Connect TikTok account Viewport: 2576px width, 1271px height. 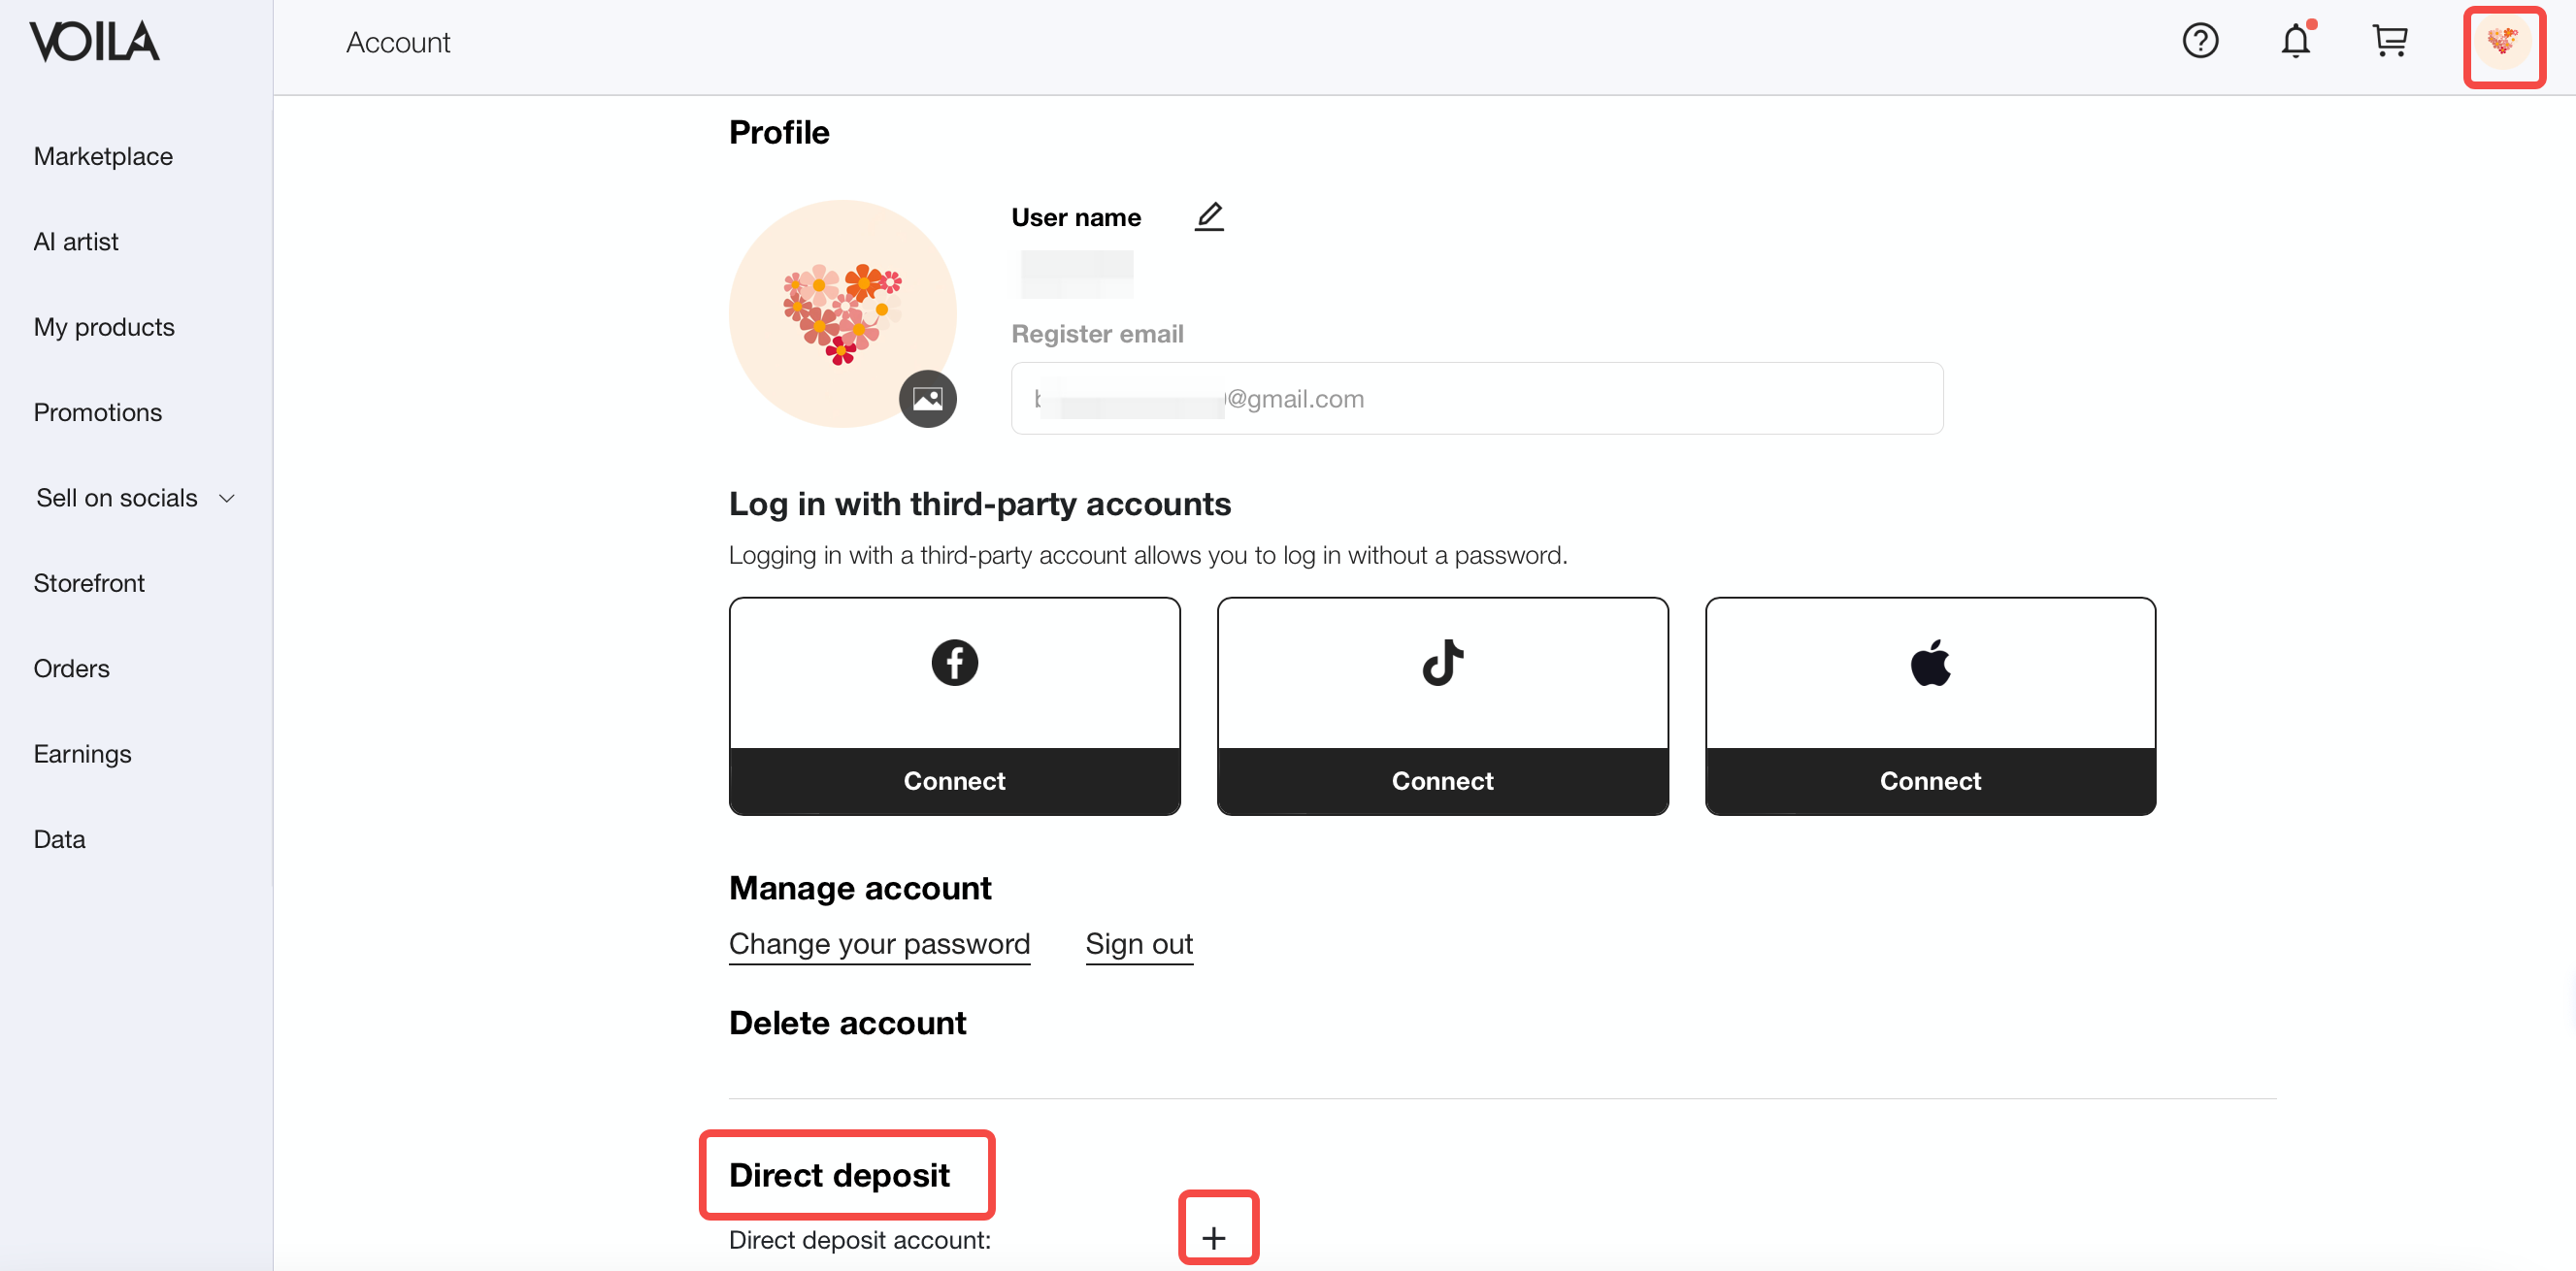pyautogui.click(x=1442, y=780)
